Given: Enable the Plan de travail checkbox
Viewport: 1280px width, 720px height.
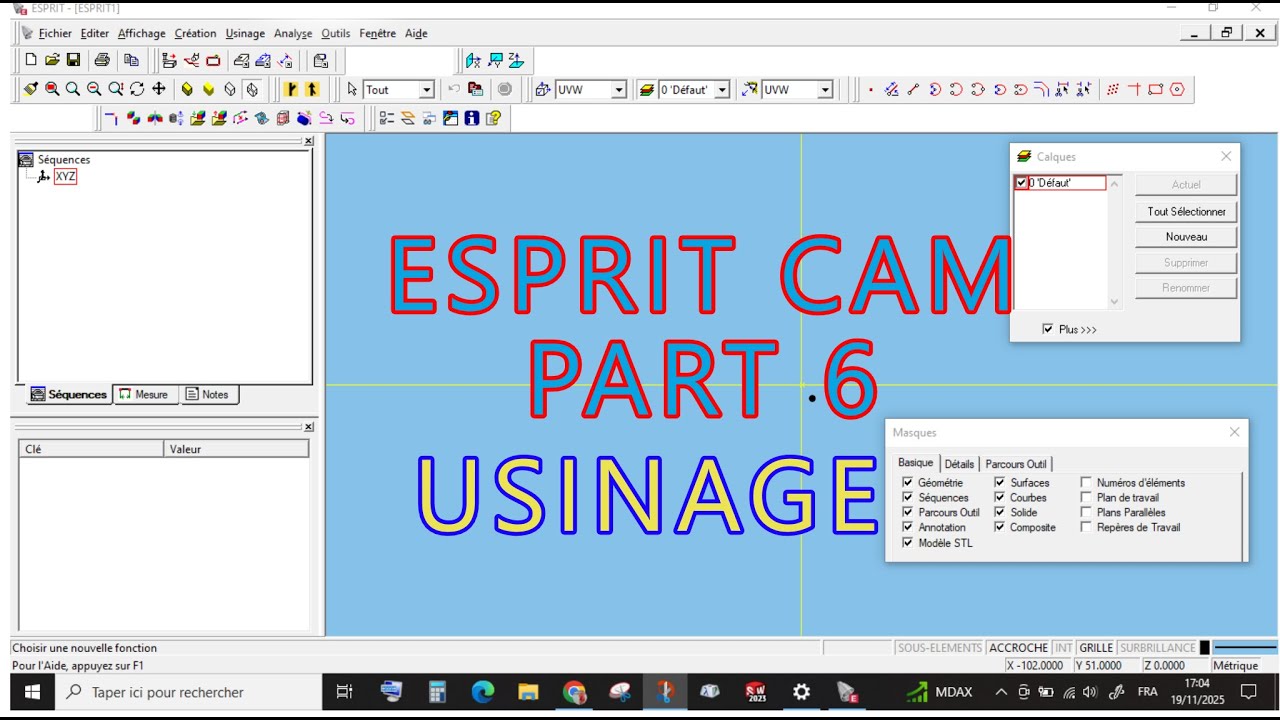Looking at the screenshot, I should pos(1086,498).
